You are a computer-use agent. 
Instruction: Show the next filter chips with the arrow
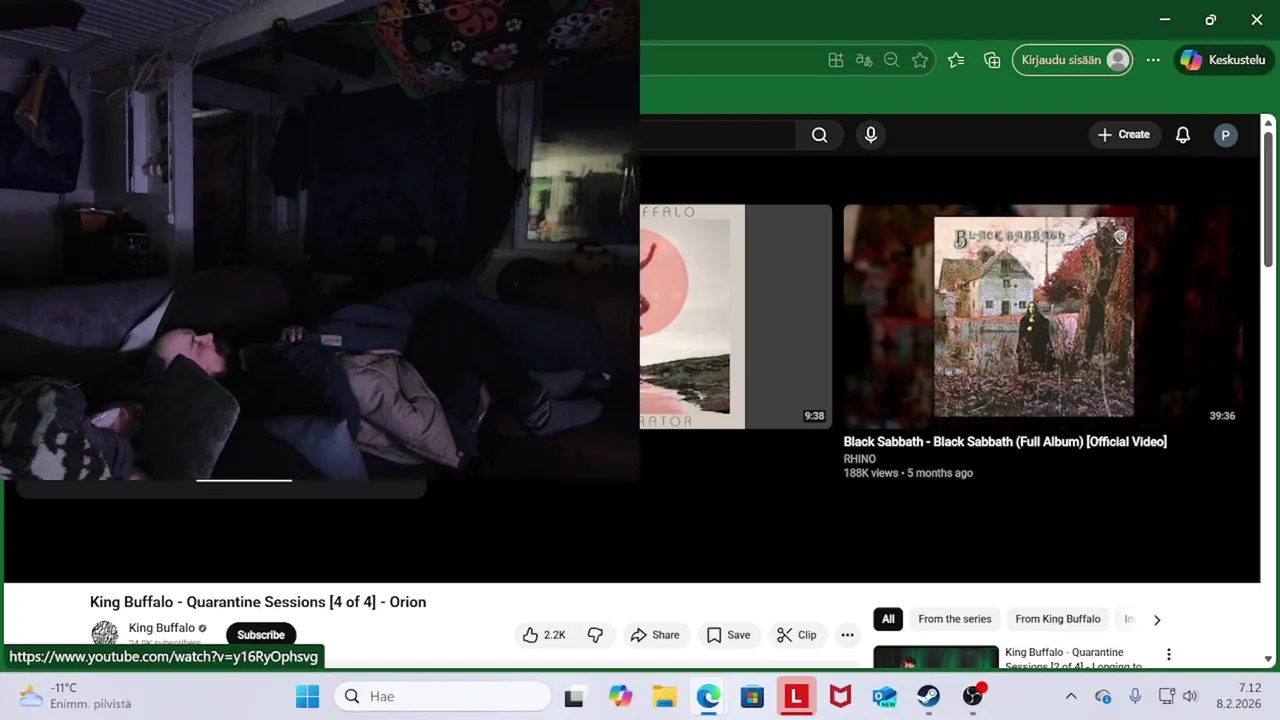(1157, 620)
